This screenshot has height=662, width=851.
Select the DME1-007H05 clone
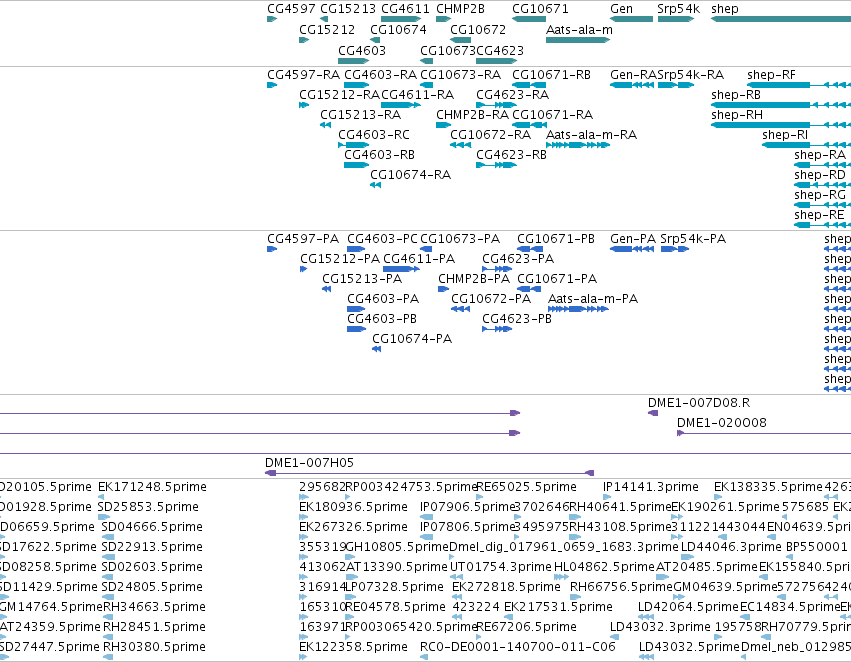[x=429, y=473]
